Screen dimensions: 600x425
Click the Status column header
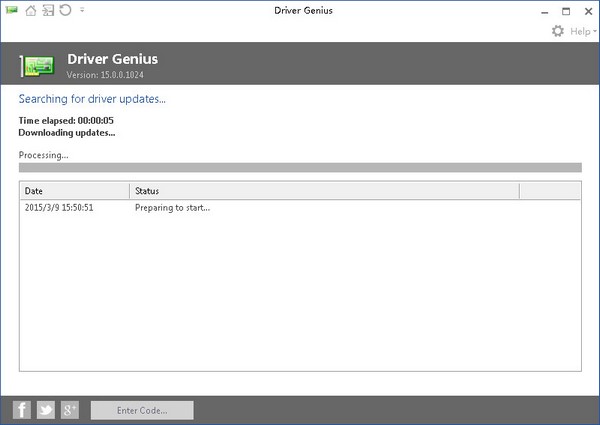point(324,191)
